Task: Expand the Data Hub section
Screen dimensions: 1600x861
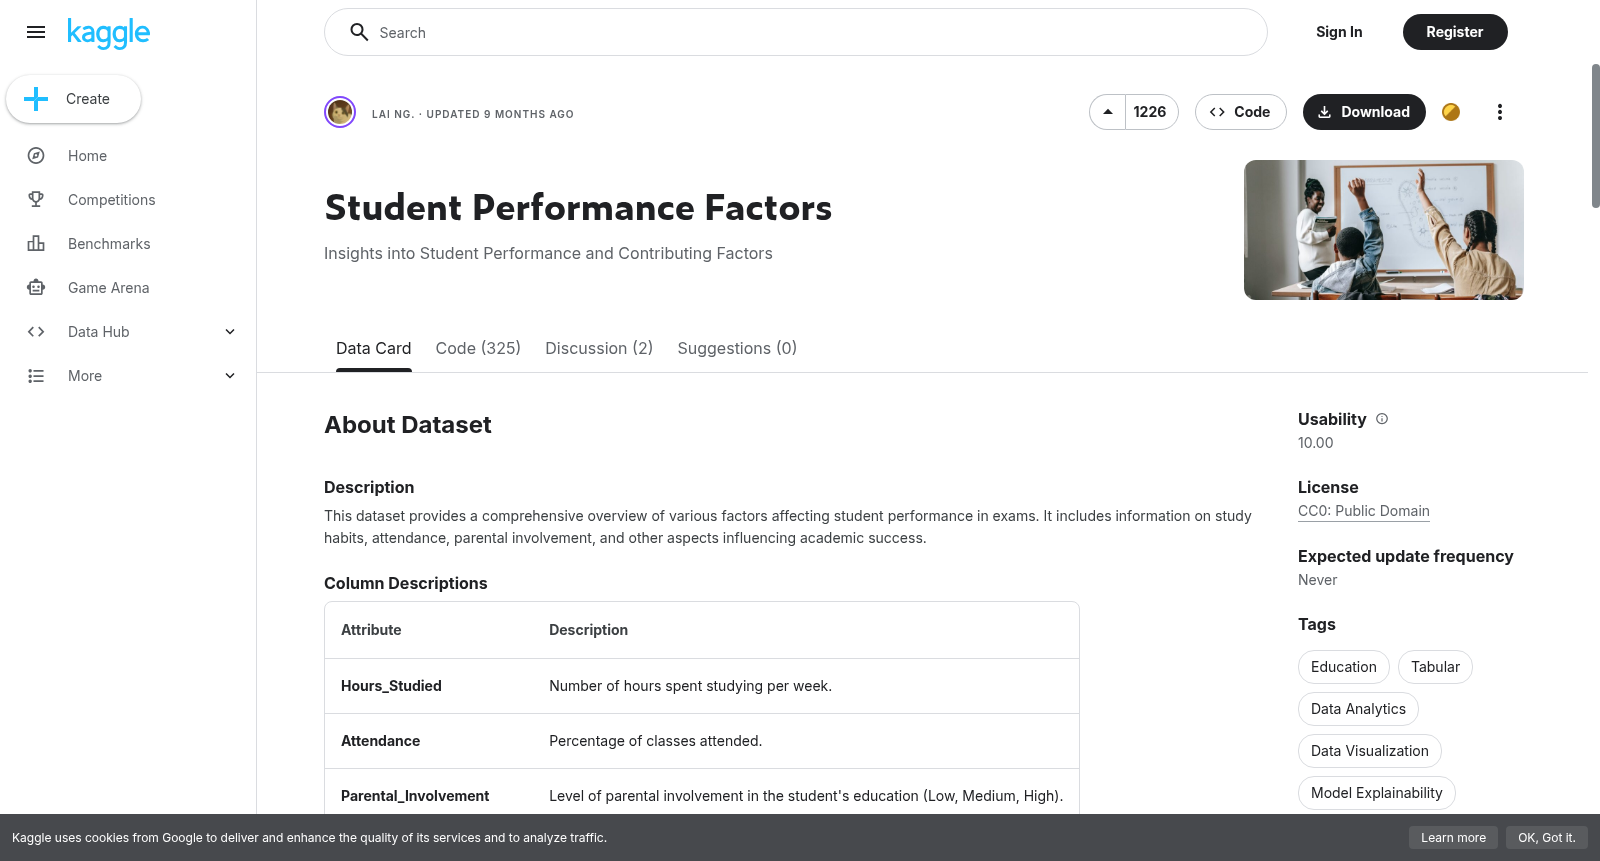Action: 128,332
